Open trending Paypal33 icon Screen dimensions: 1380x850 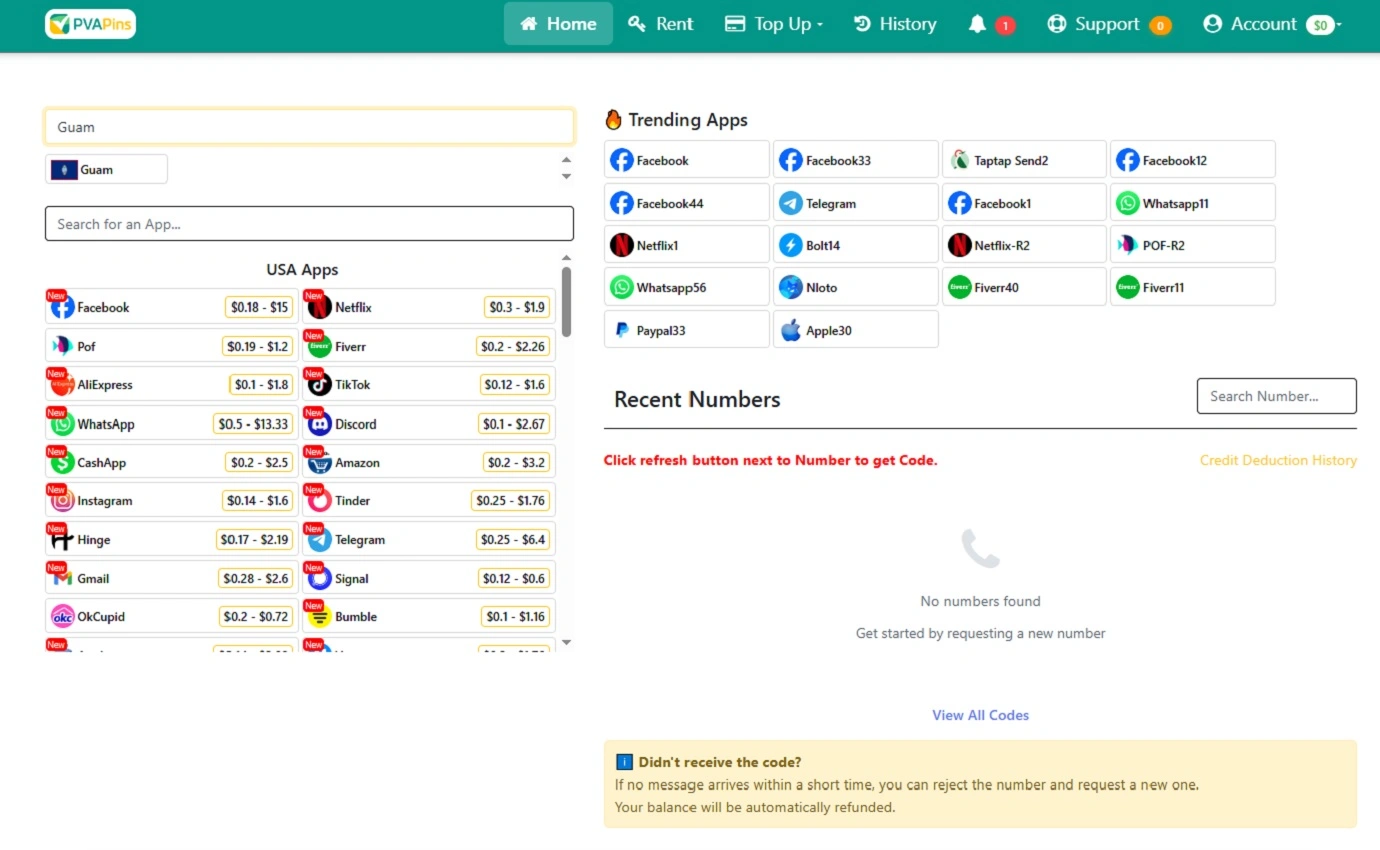coord(622,330)
